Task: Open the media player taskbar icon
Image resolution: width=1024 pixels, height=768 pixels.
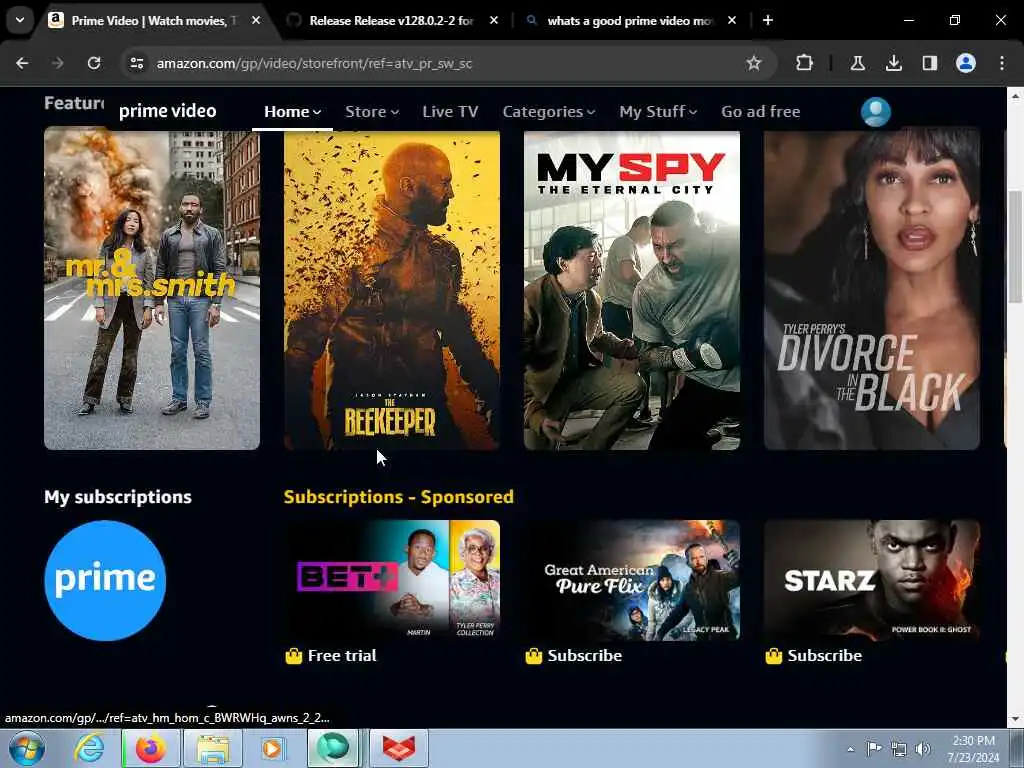Action: pyautogui.click(x=272, y=748)
